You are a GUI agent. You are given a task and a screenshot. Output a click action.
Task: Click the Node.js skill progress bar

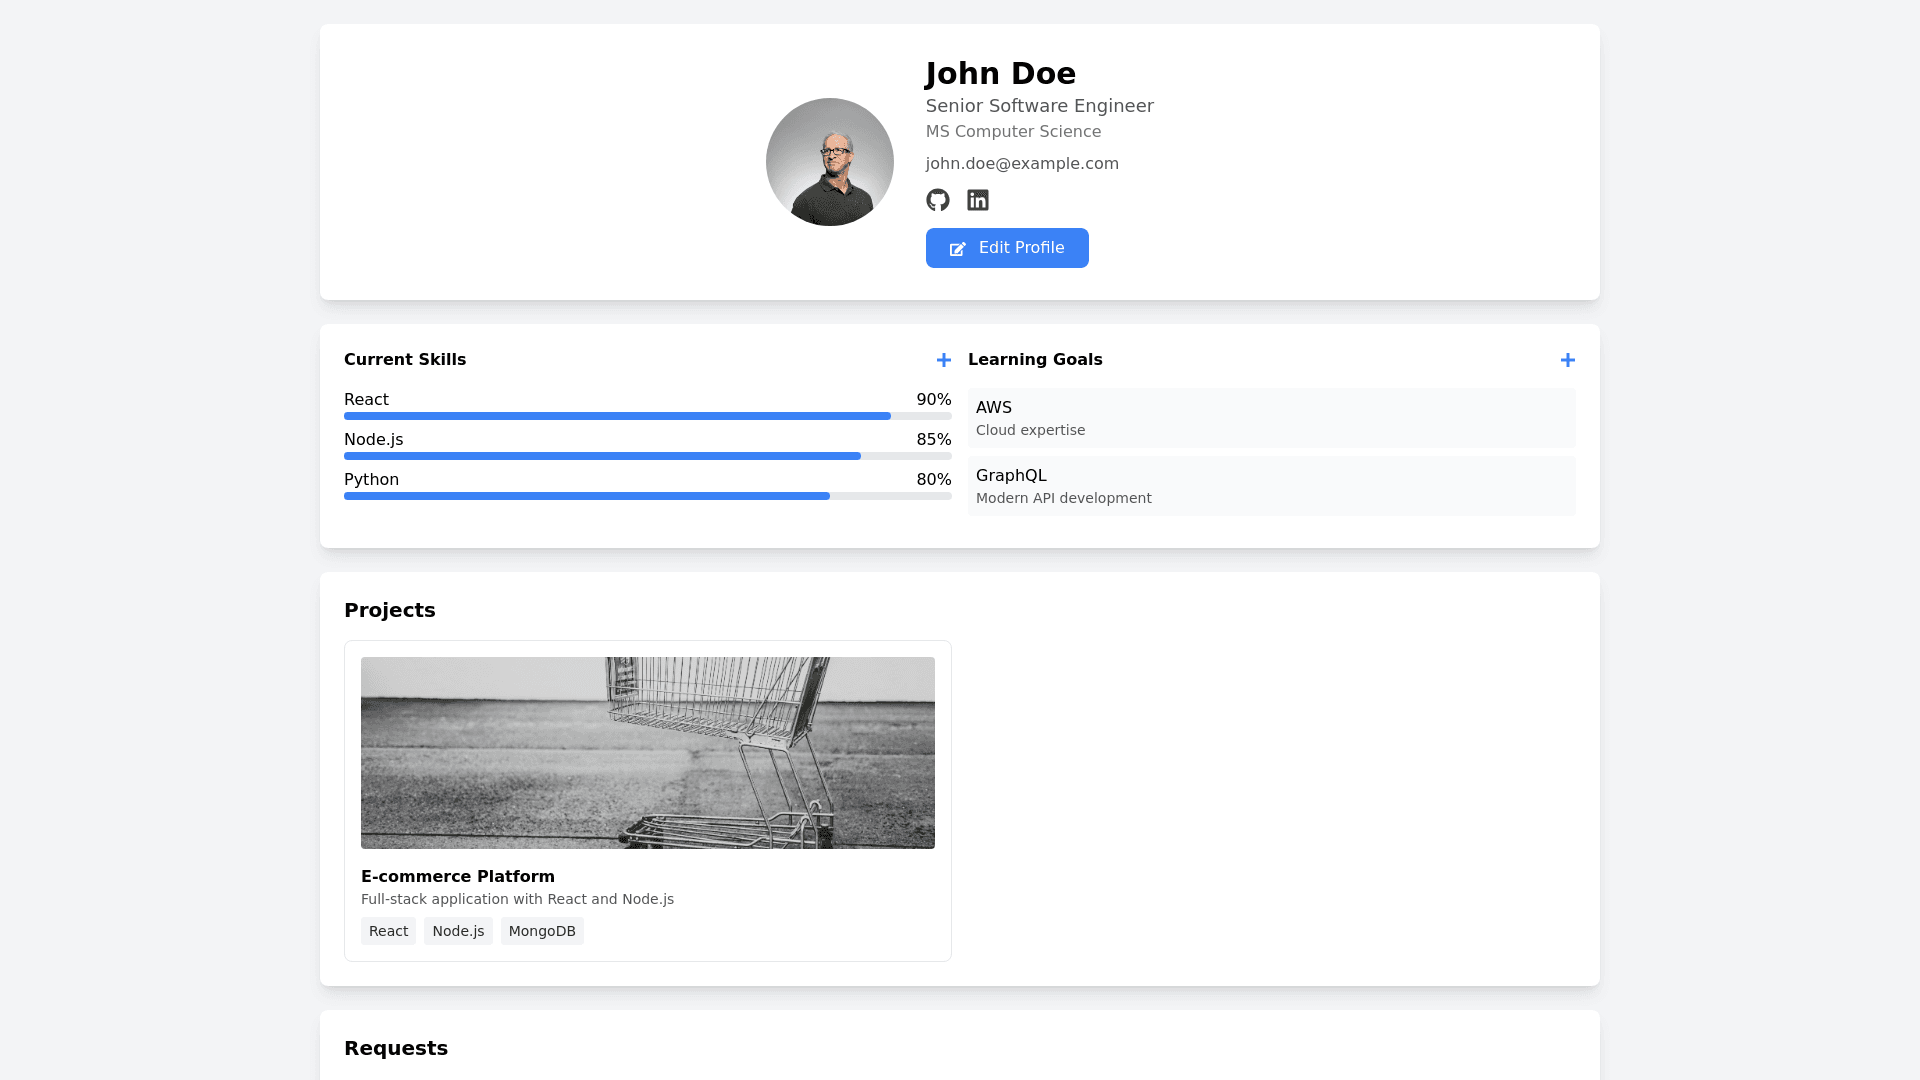click(x=647, y=456)
